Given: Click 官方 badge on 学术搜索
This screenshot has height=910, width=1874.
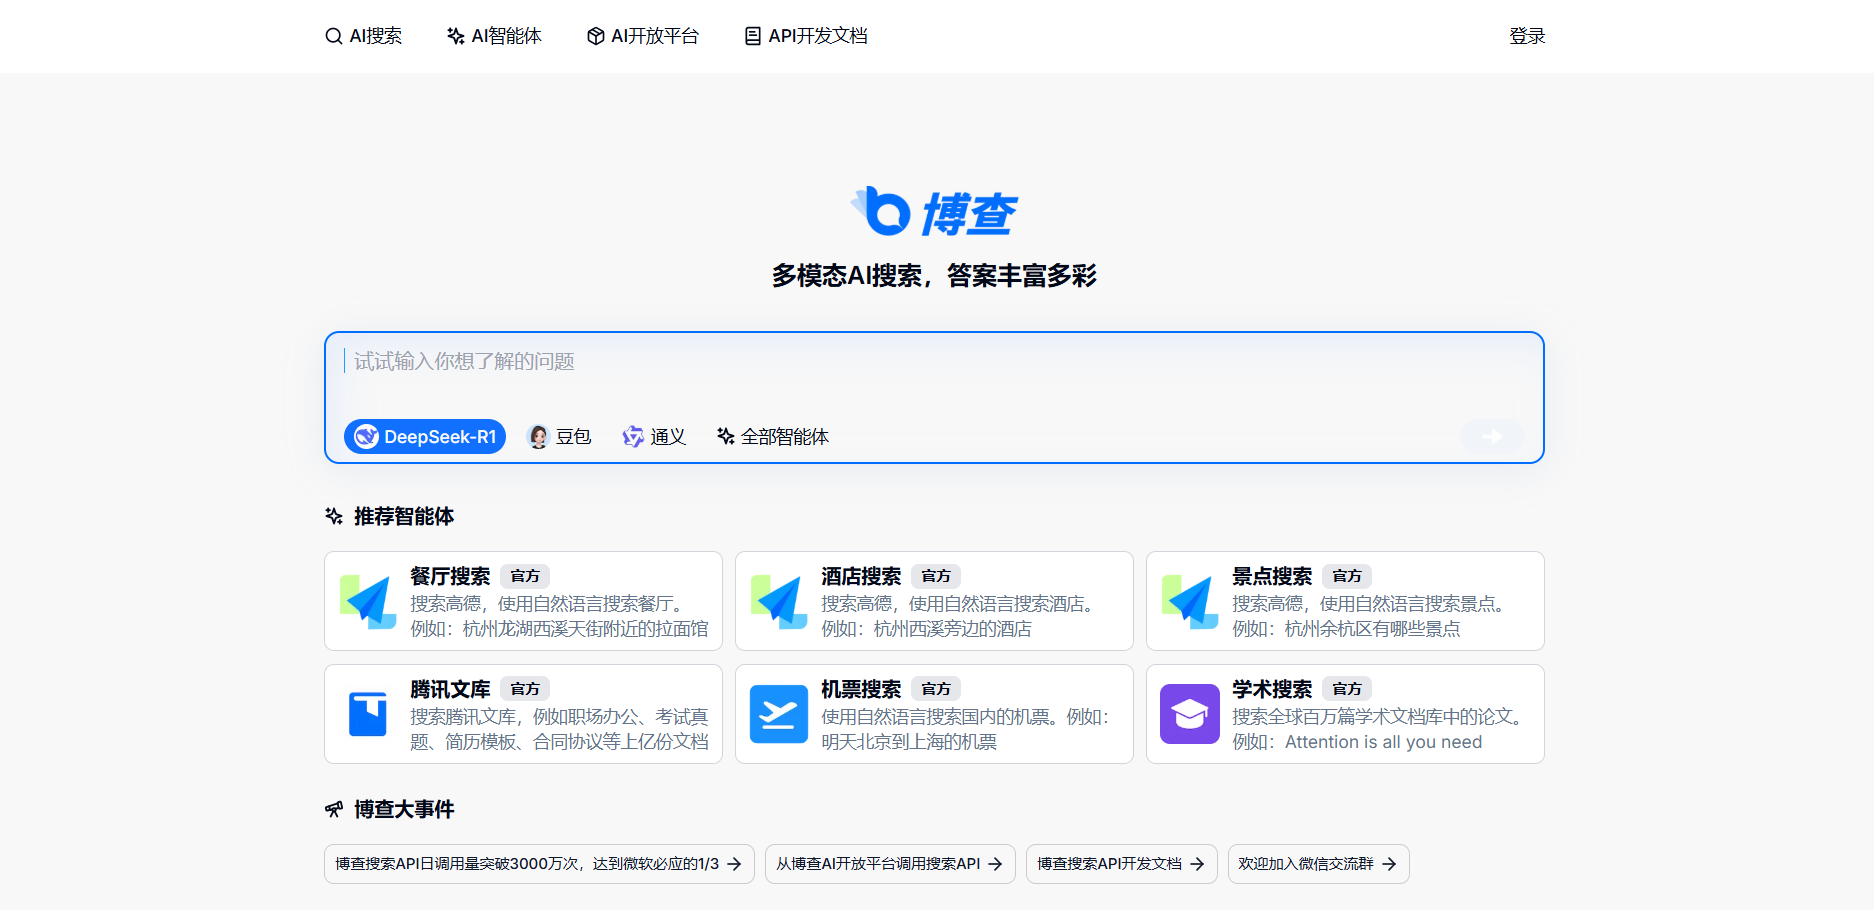Looking at the screenshot, I should [x=1347, y=689].
